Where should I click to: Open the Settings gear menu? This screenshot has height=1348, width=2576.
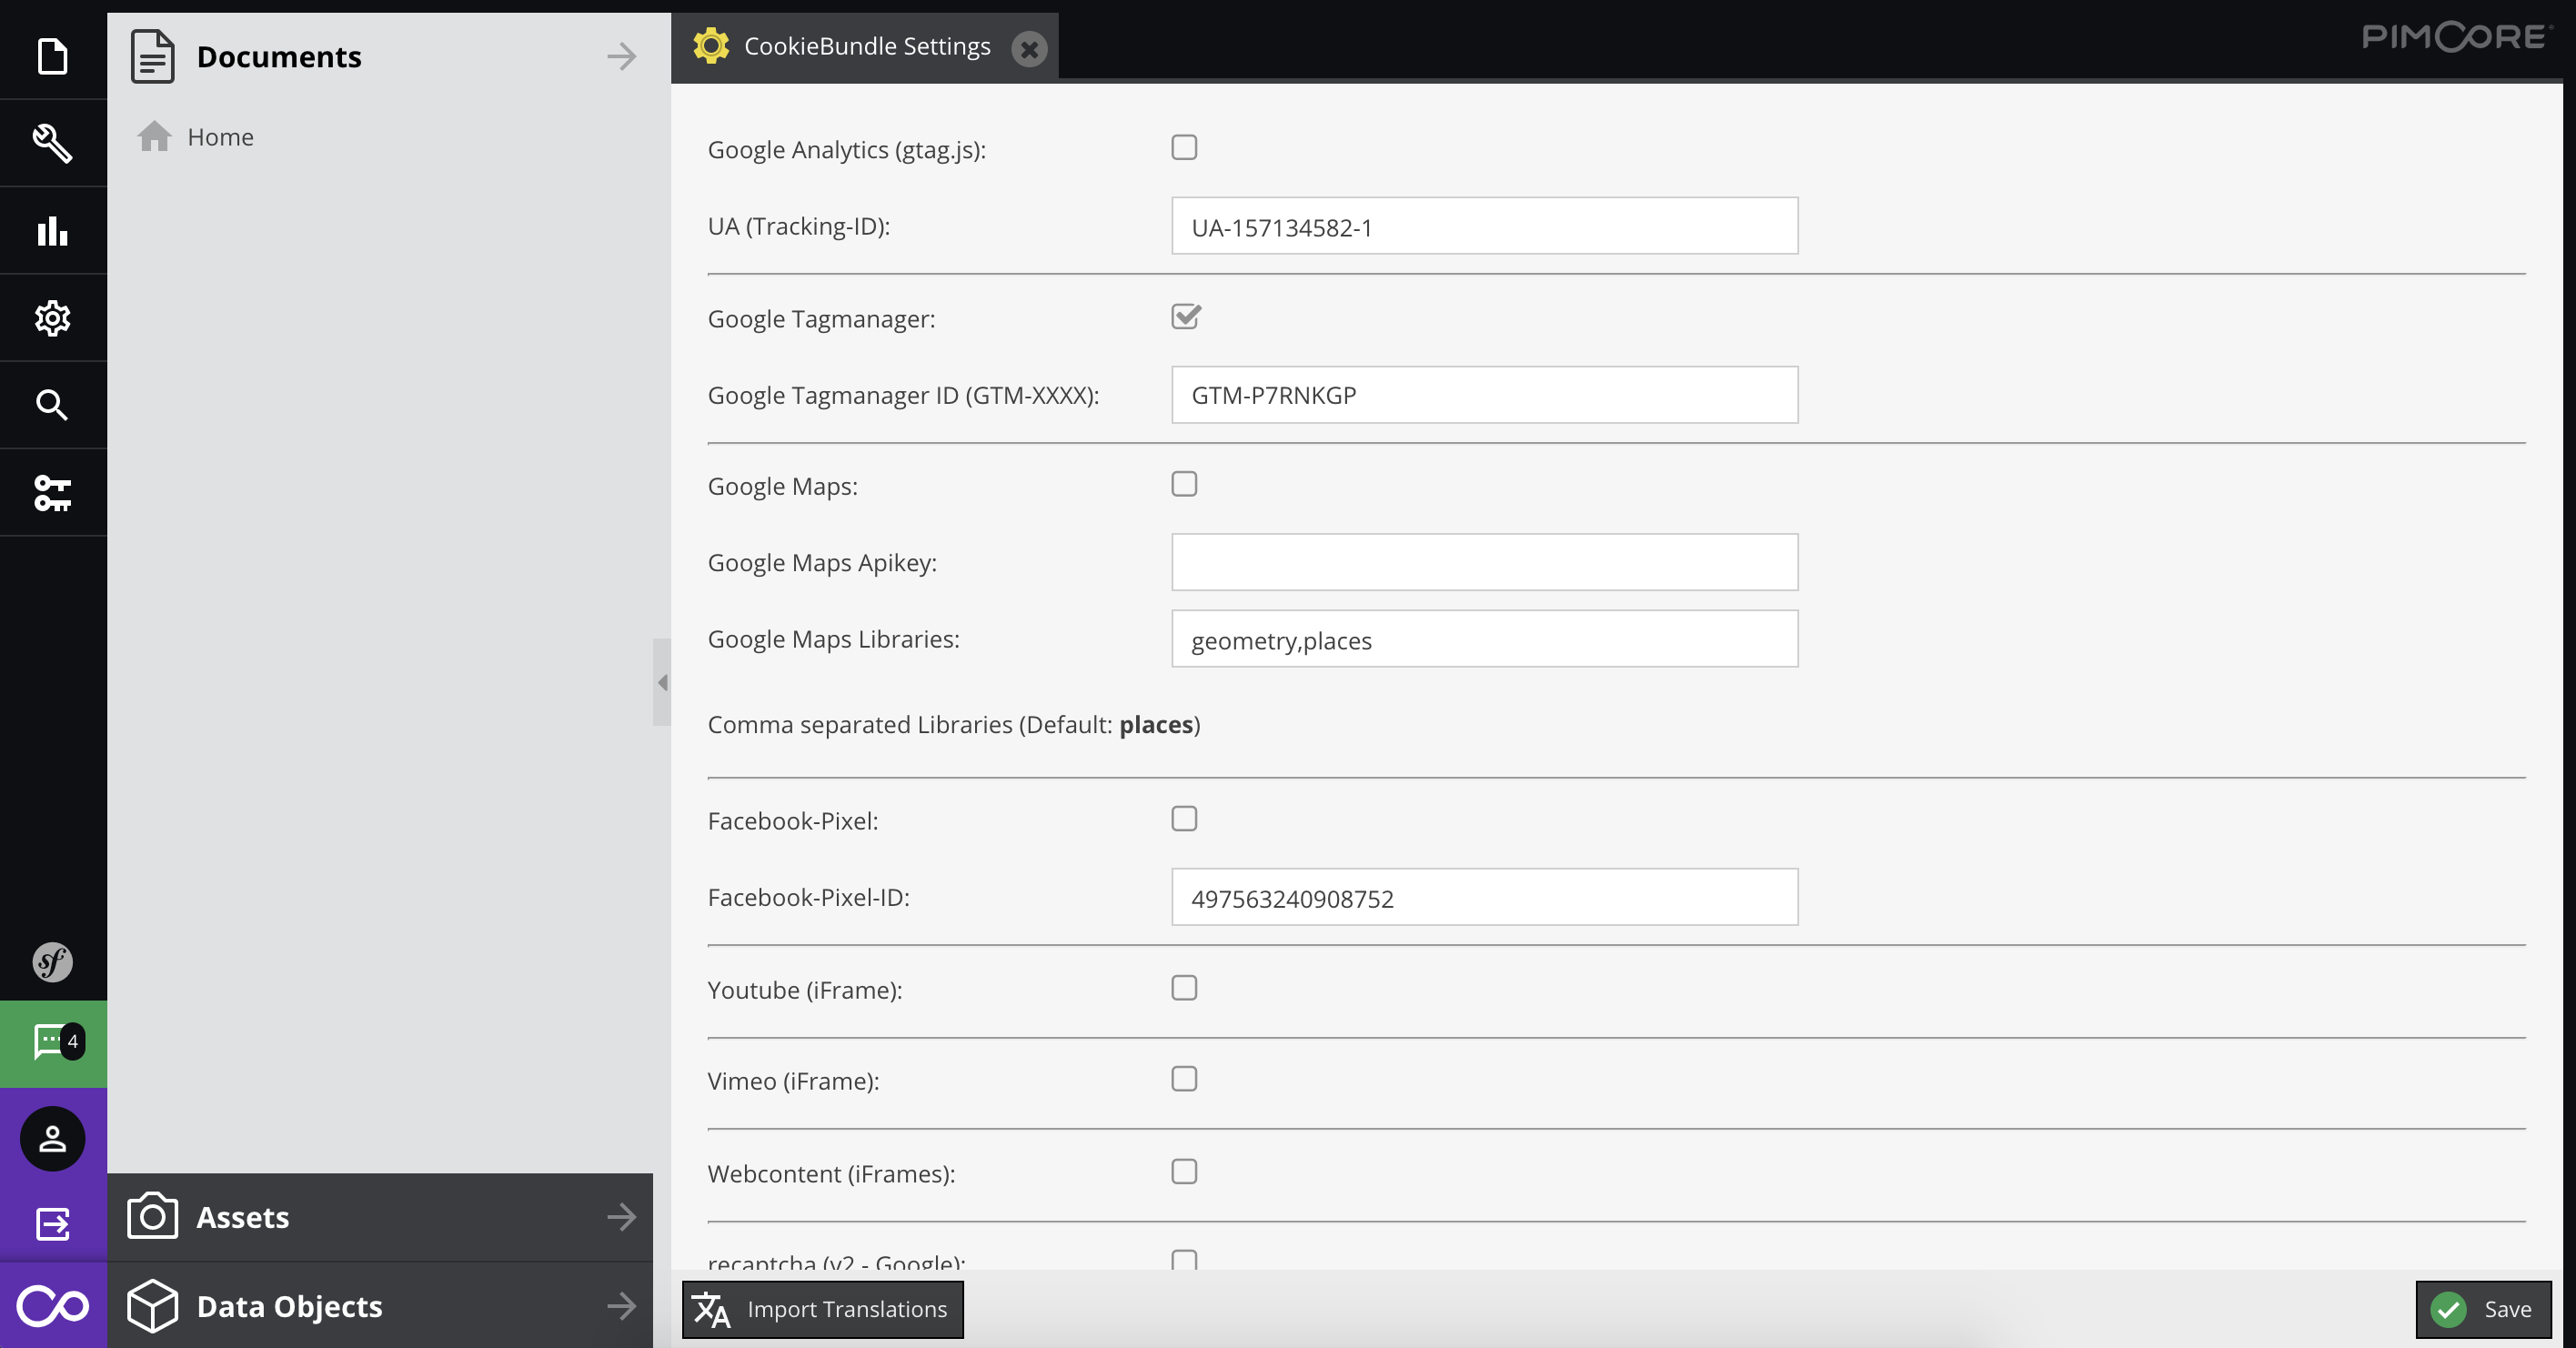point(52,318)
